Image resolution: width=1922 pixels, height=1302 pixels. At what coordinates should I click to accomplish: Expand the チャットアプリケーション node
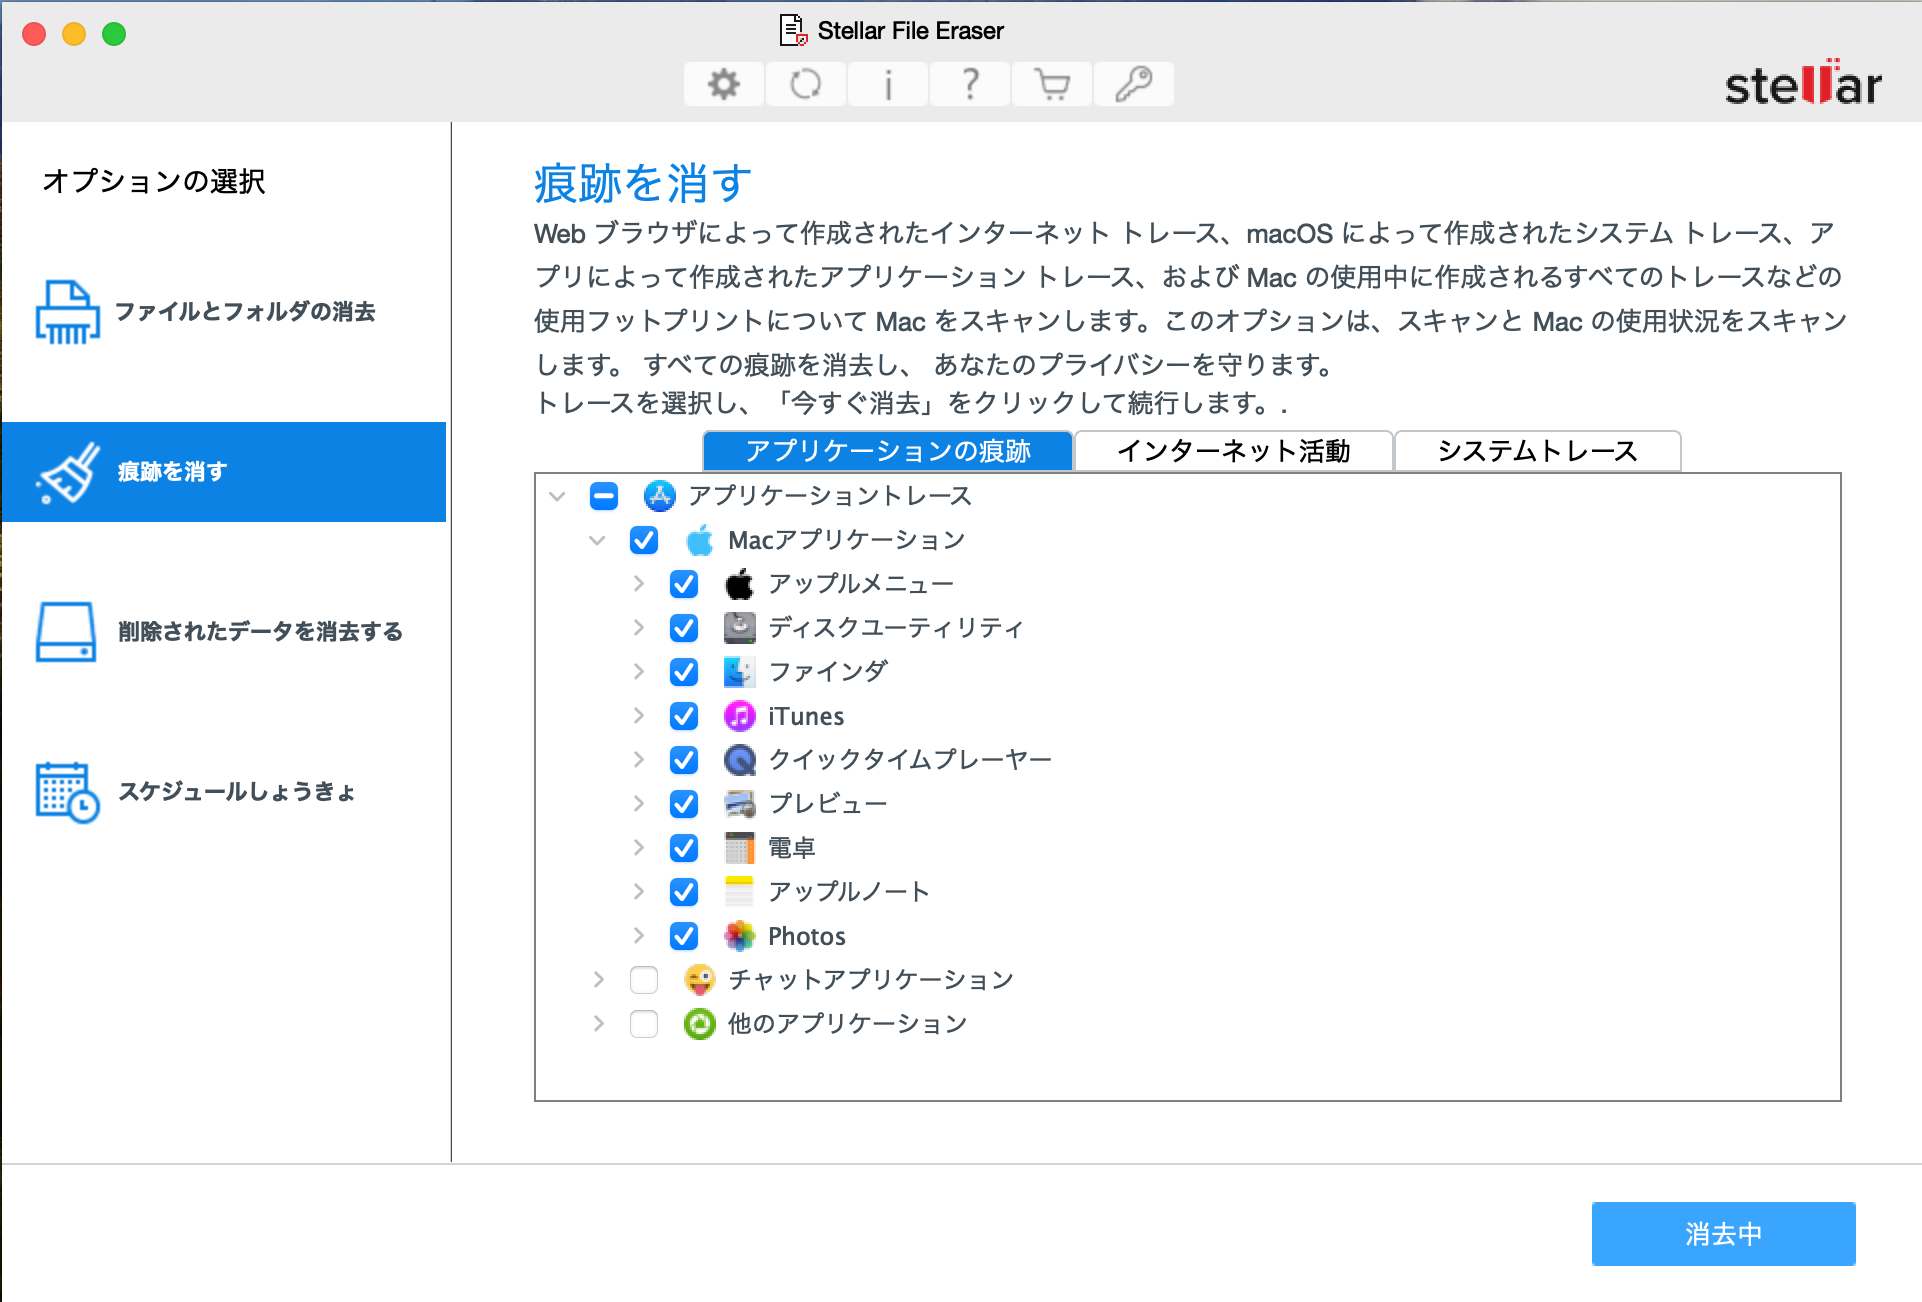[x=598, y=980]
